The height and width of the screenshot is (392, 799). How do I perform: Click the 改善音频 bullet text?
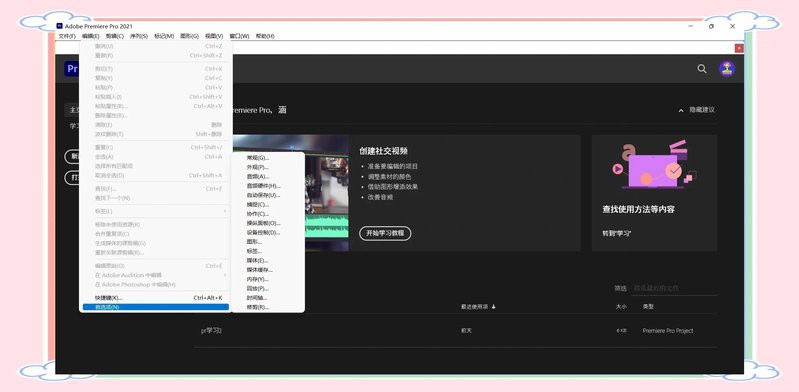[x=380, y=197]
